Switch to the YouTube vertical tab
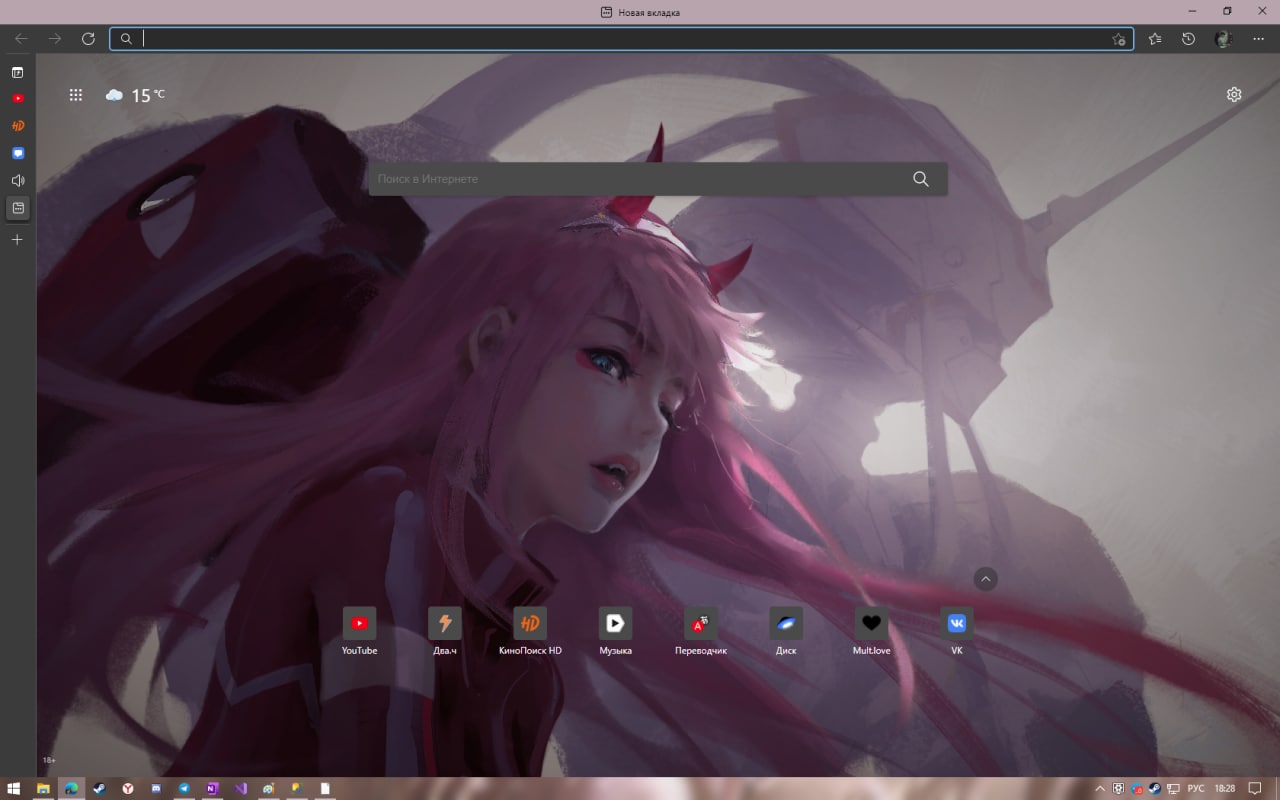The height and width of the screenshot is (800, 1280). [17, 99]
